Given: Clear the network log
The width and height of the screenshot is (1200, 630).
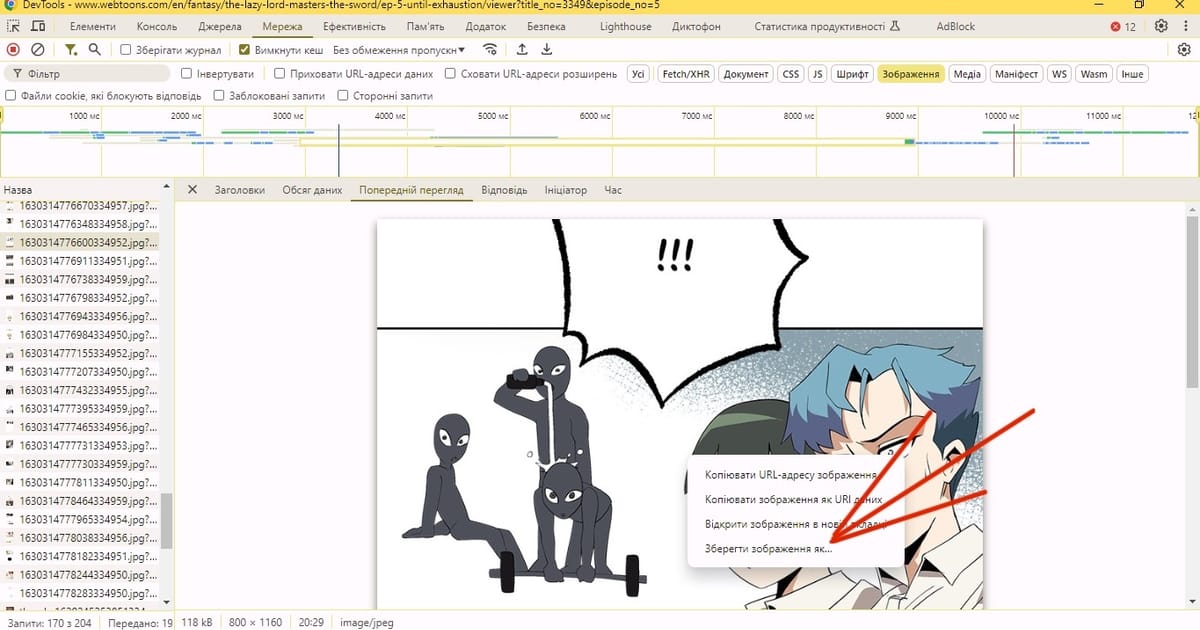Looking at the screenshot, I should click(x=38, y=49).
